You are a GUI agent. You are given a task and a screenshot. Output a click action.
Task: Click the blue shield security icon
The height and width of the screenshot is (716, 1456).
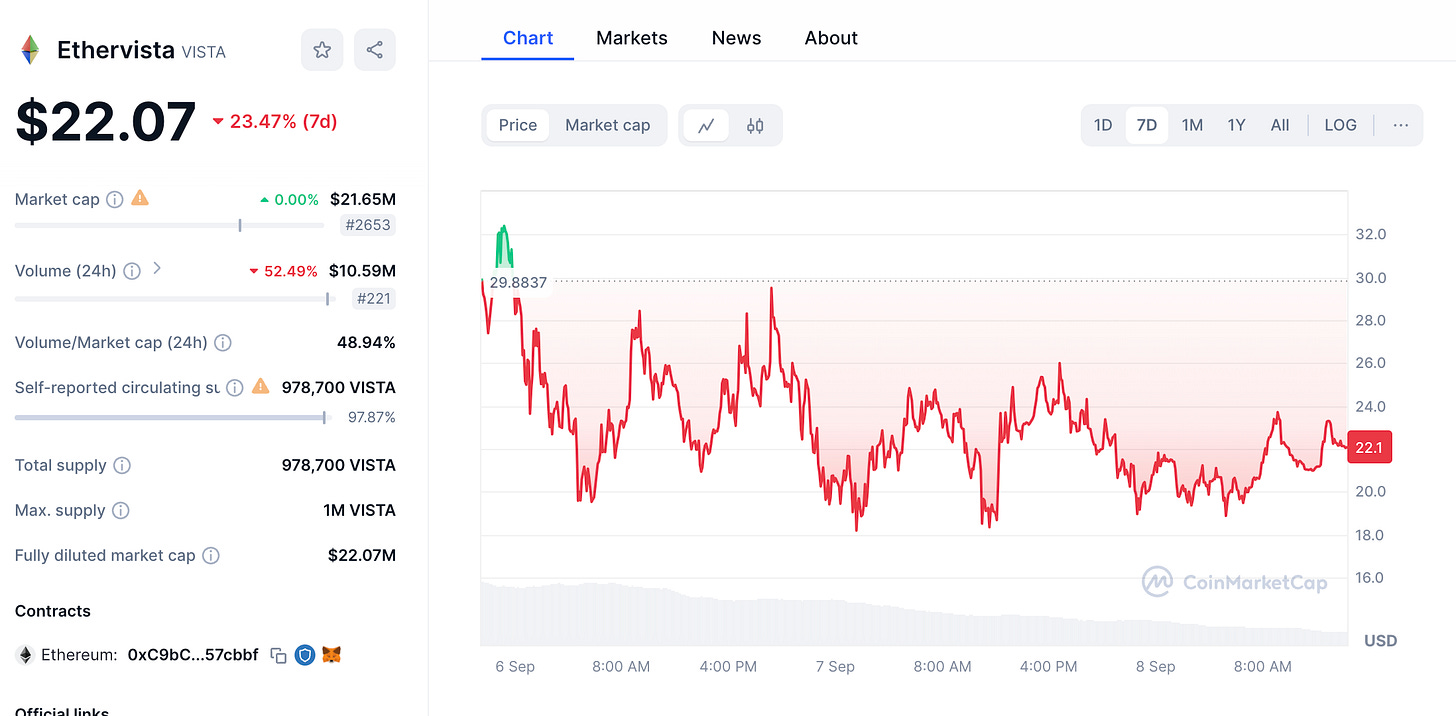coord(305,656)
